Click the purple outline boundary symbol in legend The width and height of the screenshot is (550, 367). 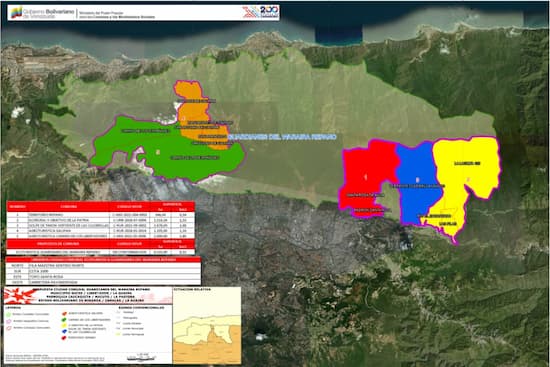point(8,321)
